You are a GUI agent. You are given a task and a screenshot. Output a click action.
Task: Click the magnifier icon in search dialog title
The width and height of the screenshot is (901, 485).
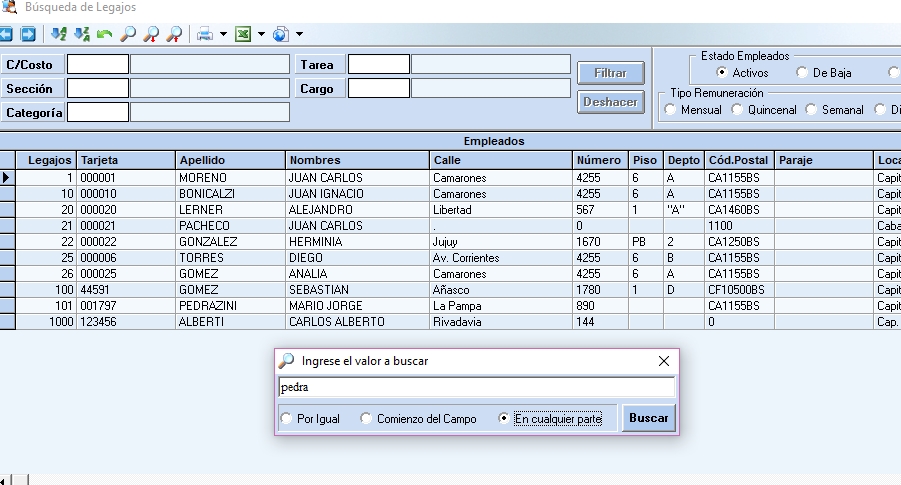tap(287, 360)
